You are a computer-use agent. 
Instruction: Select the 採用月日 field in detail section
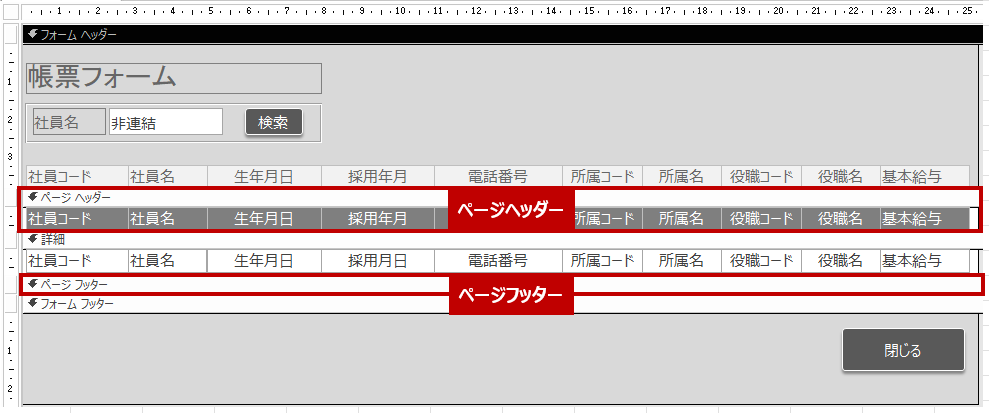coord(377,261)
